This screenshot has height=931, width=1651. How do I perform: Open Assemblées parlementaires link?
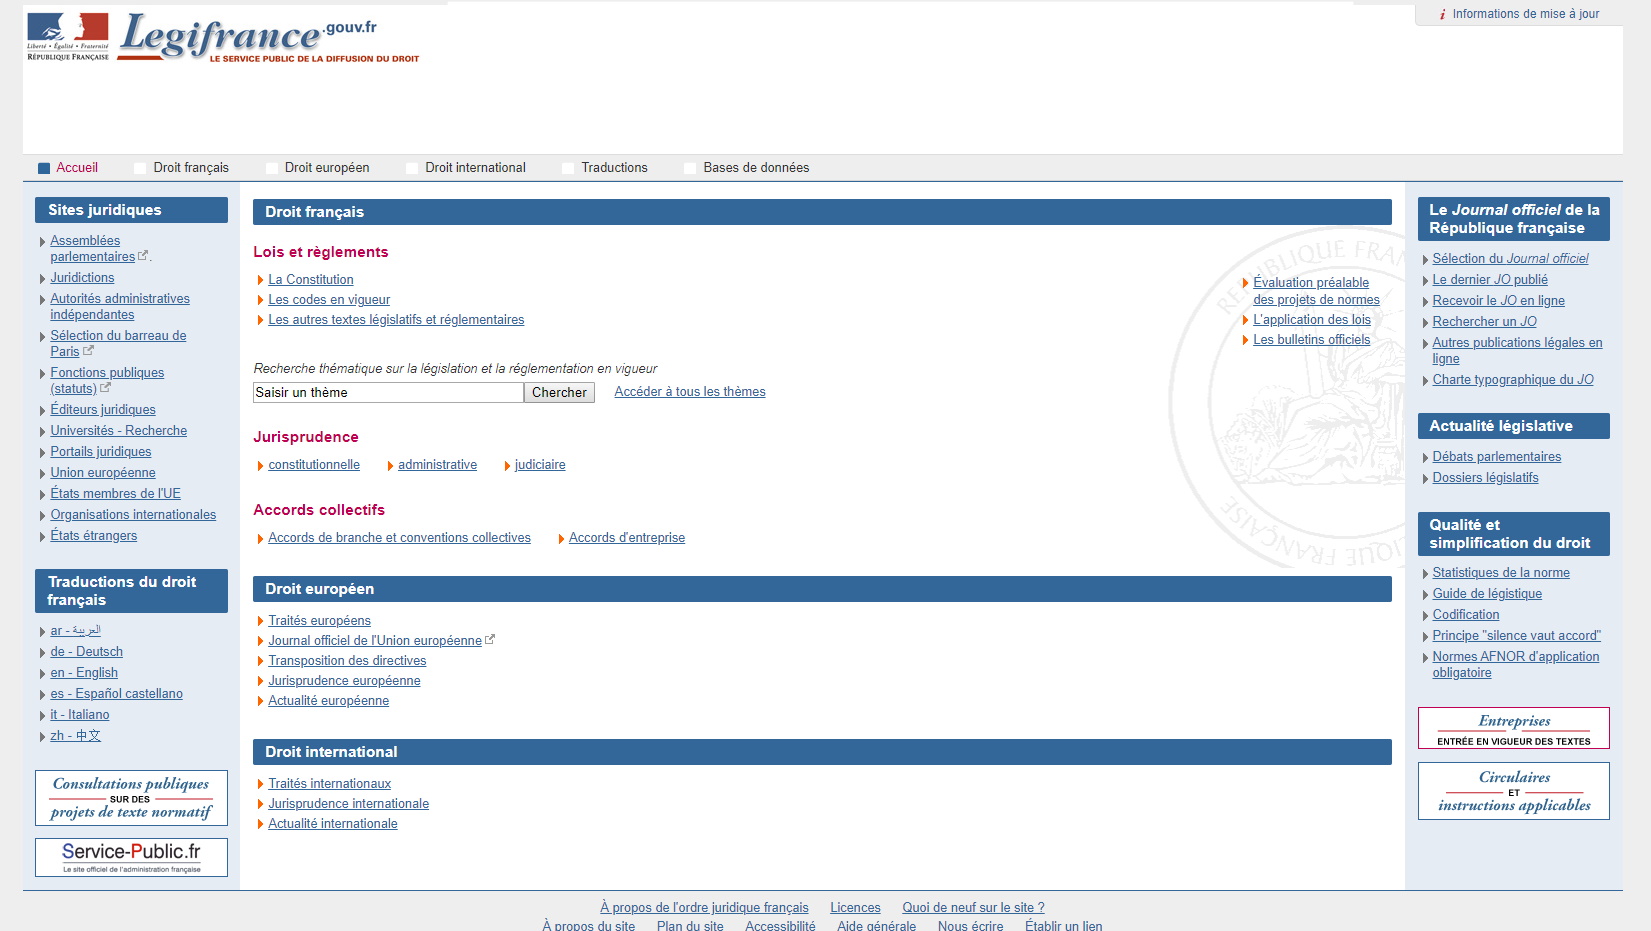pyautogui.click(x=92, y=249)
